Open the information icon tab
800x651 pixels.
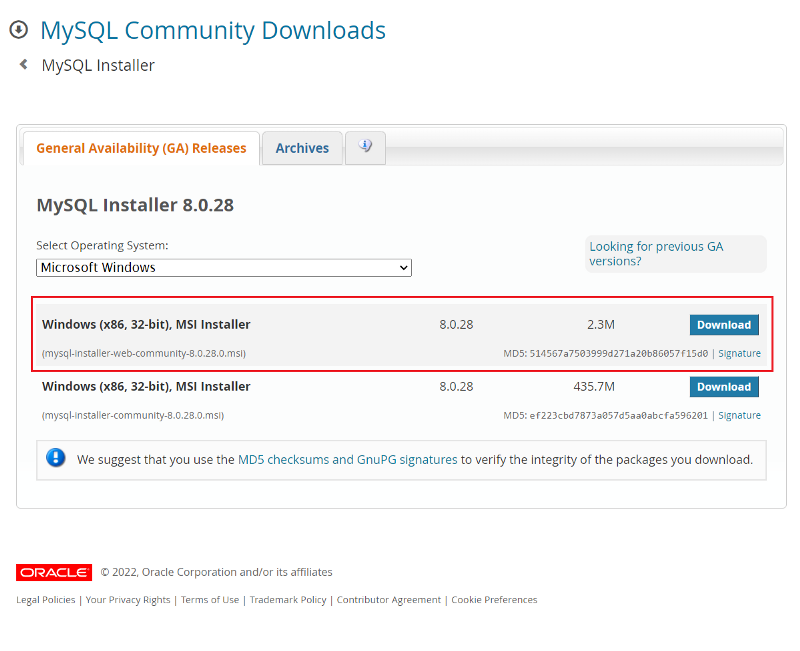[365, 147]
